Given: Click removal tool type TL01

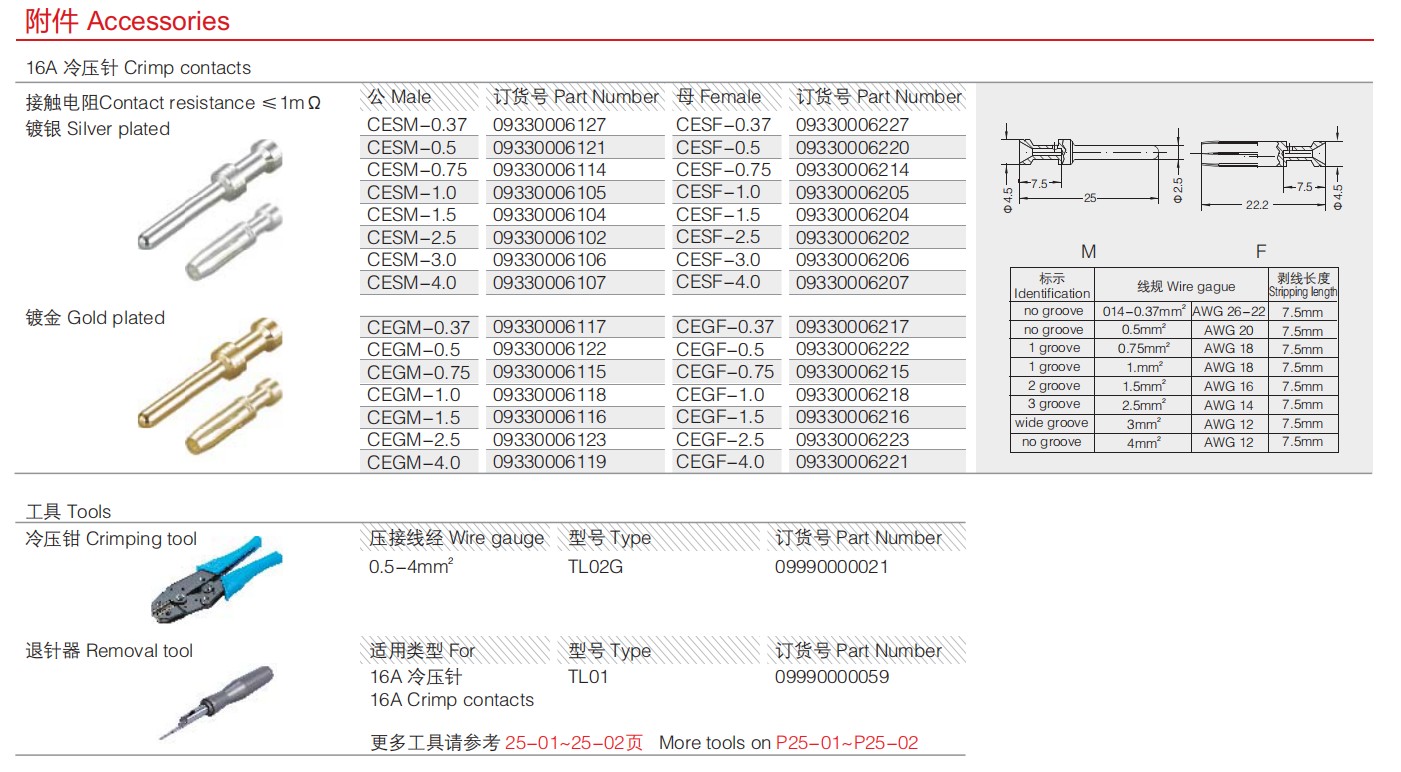Looking at the screenshot, I should pos(588,677).
